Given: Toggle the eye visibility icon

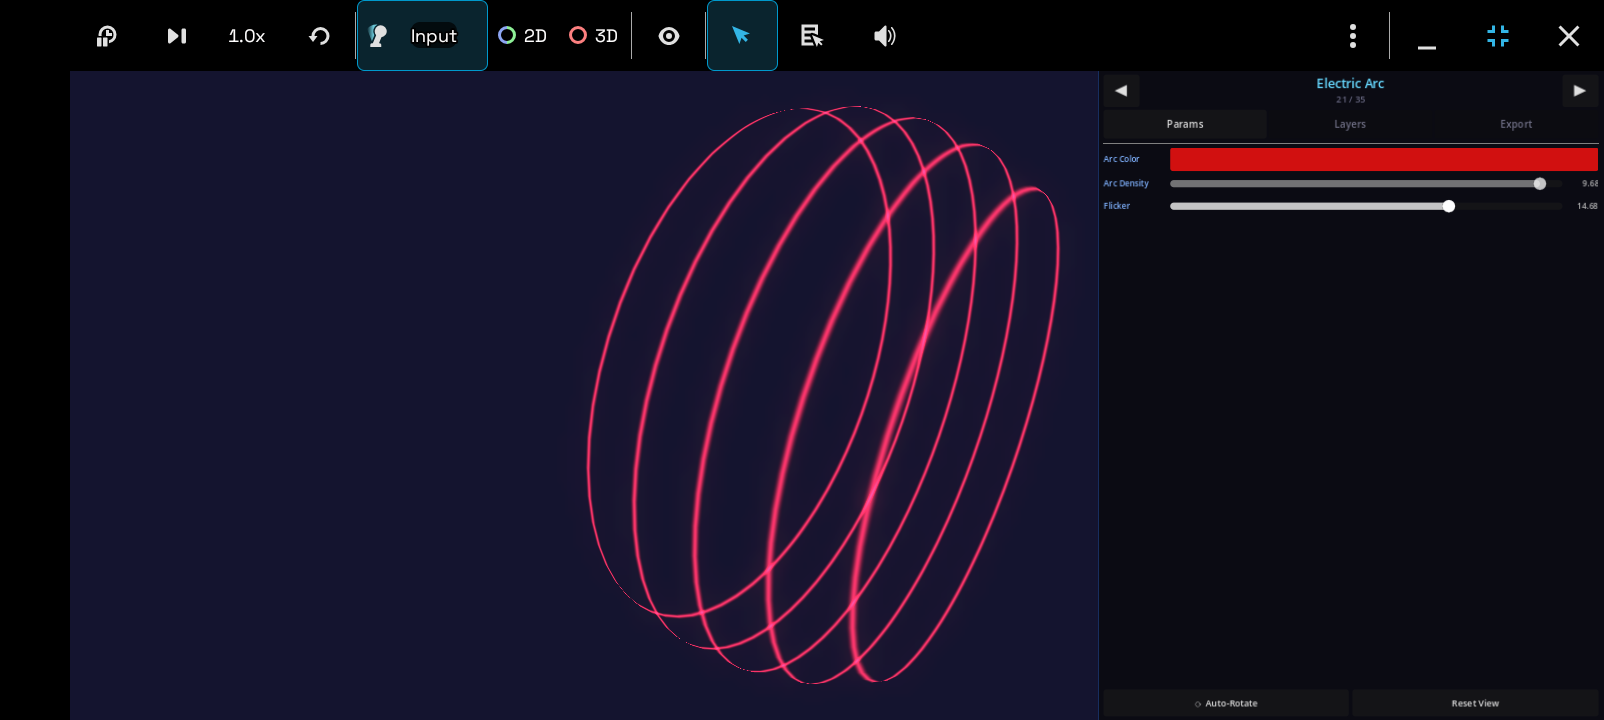Looking at the screenshot, I should point(669,36).
